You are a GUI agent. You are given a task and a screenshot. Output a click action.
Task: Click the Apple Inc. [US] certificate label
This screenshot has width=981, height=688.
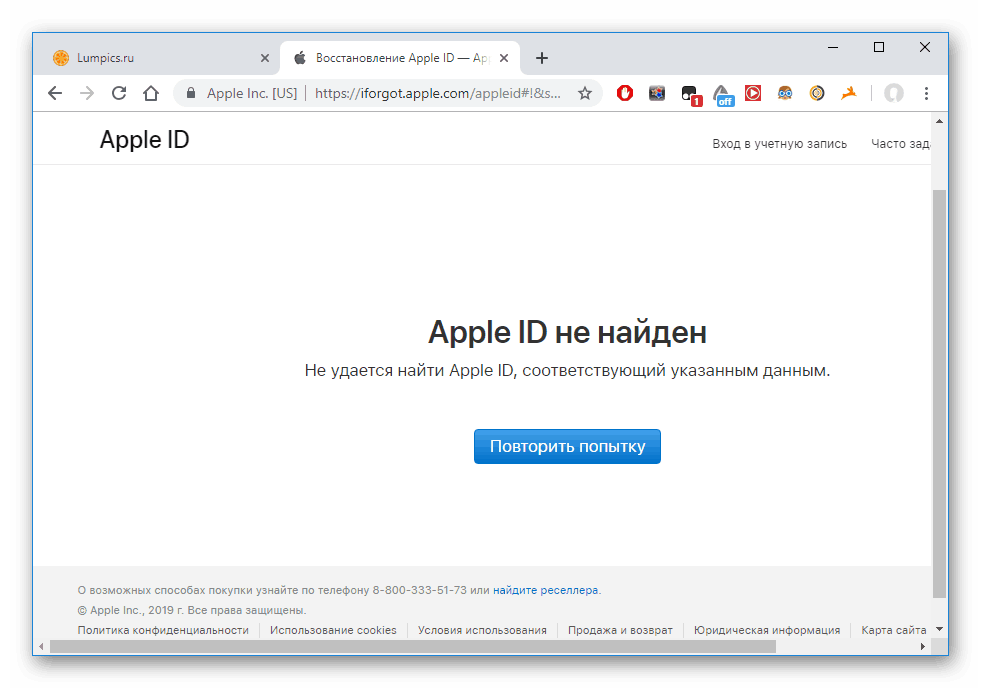[252, 93]
